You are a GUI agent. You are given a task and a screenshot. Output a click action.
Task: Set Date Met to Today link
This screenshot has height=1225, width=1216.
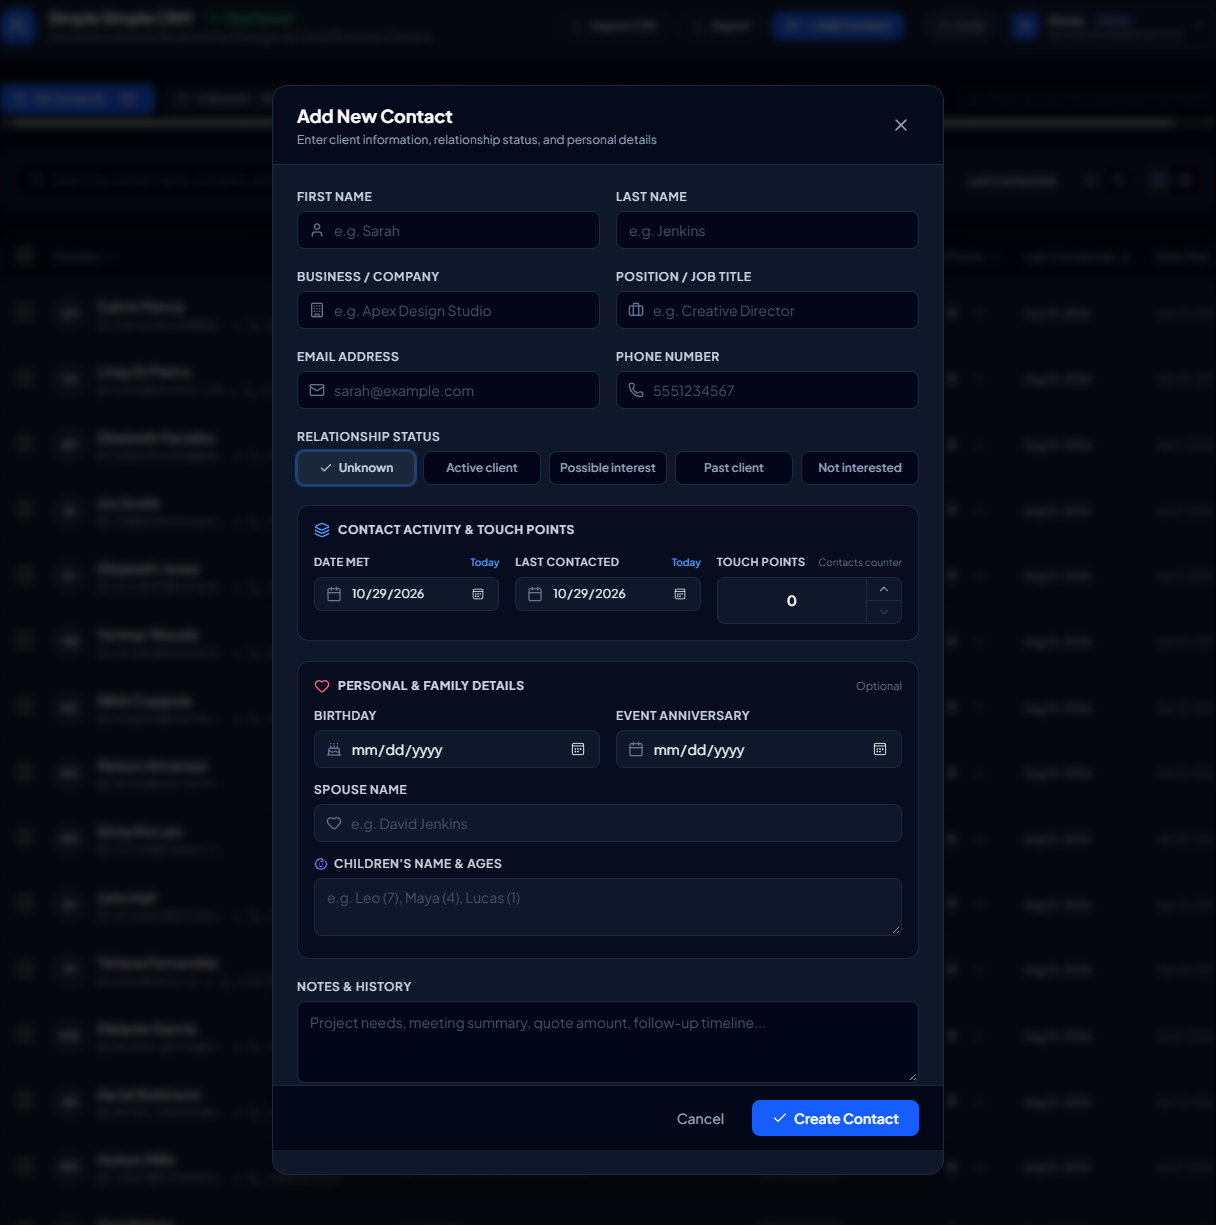[485, 563]
